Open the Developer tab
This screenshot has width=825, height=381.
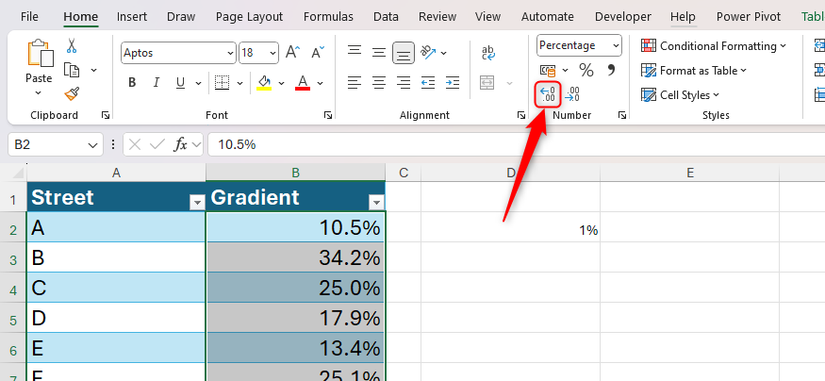coord(623,17)
